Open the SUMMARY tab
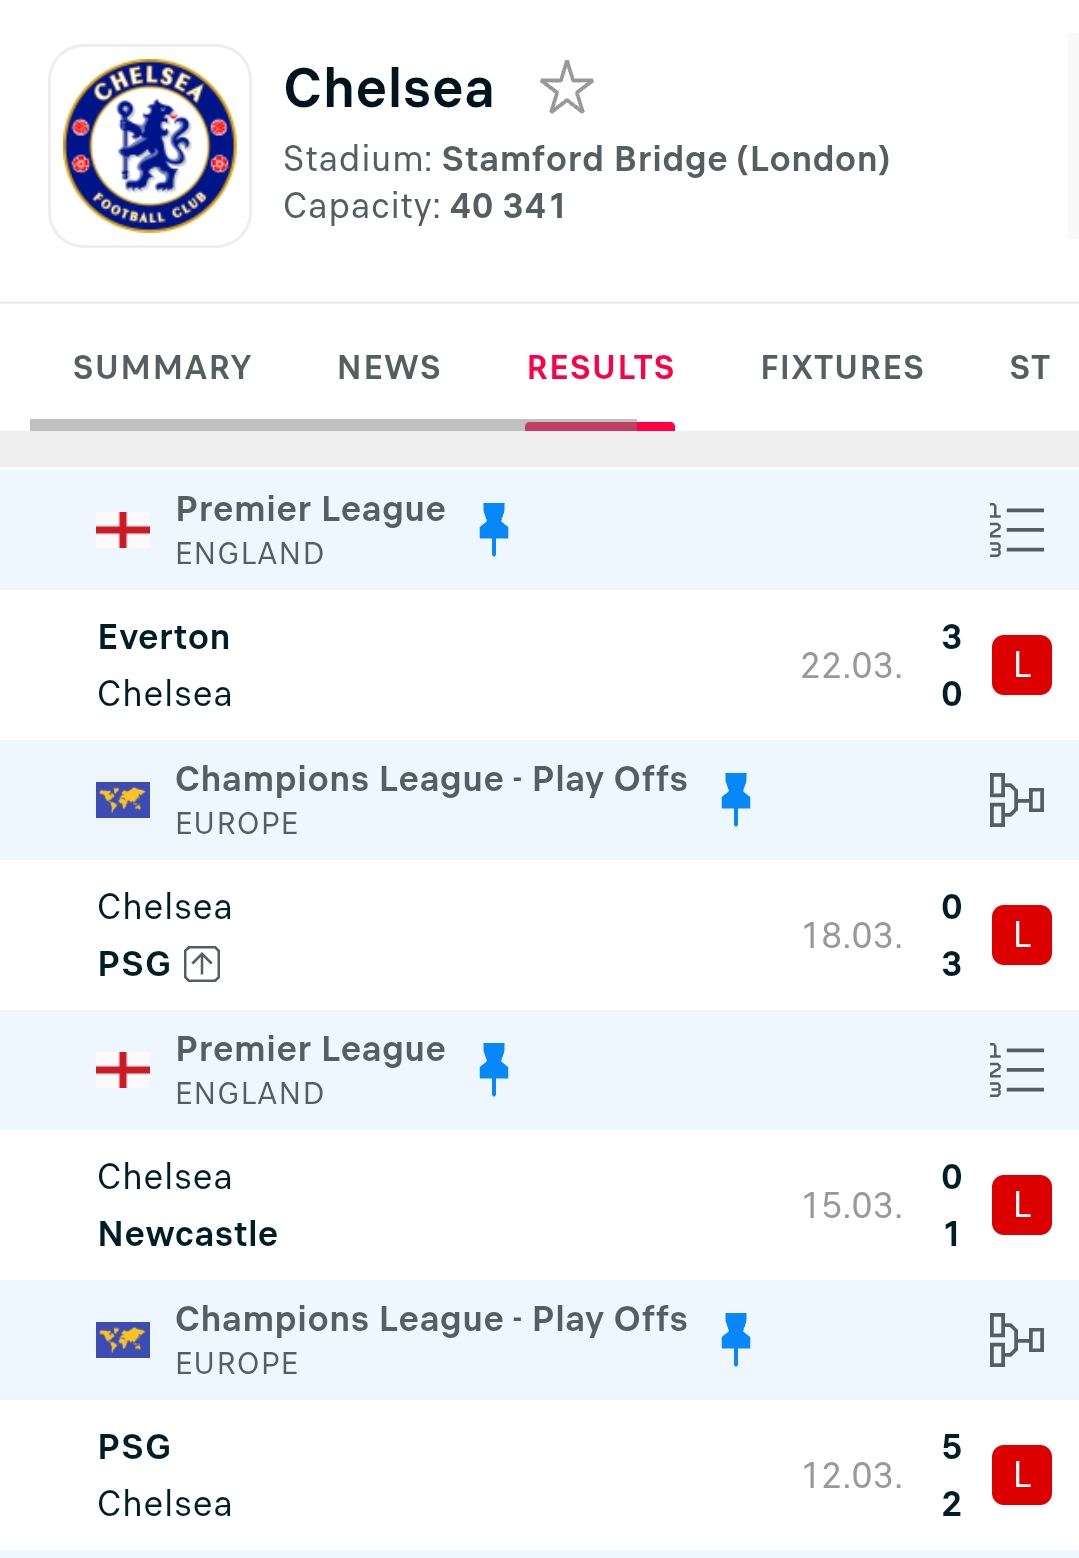This screenshot has height=1558, width=1079. [162, 367]
